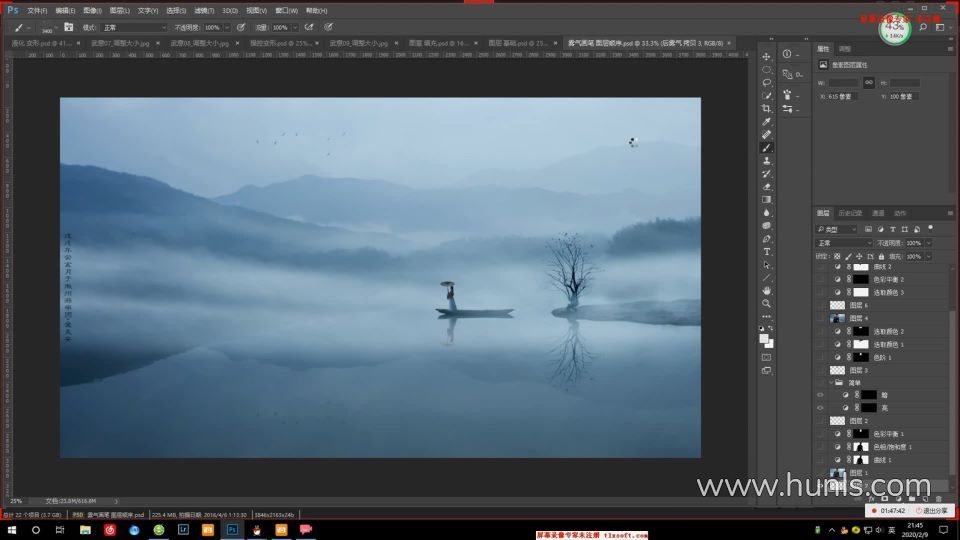Viewport: 960px width, 540px height.
Task: Open the layer blend mode dropdown
Action: (x=844, y=242)
